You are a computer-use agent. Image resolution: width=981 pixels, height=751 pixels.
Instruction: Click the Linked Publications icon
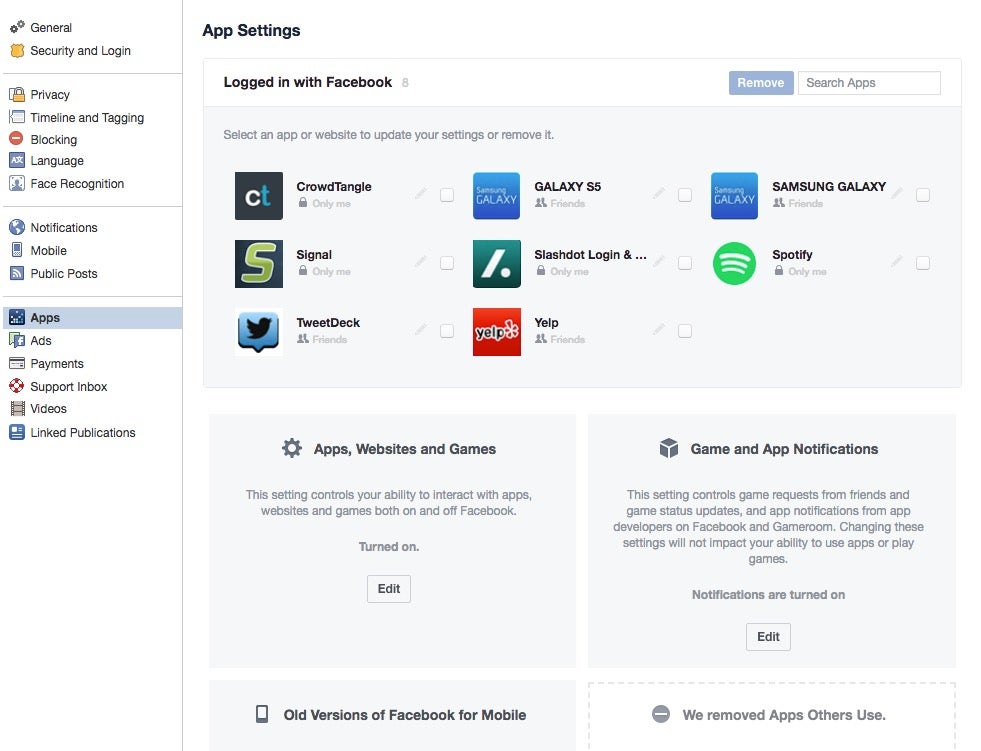[x=17, y=432]
